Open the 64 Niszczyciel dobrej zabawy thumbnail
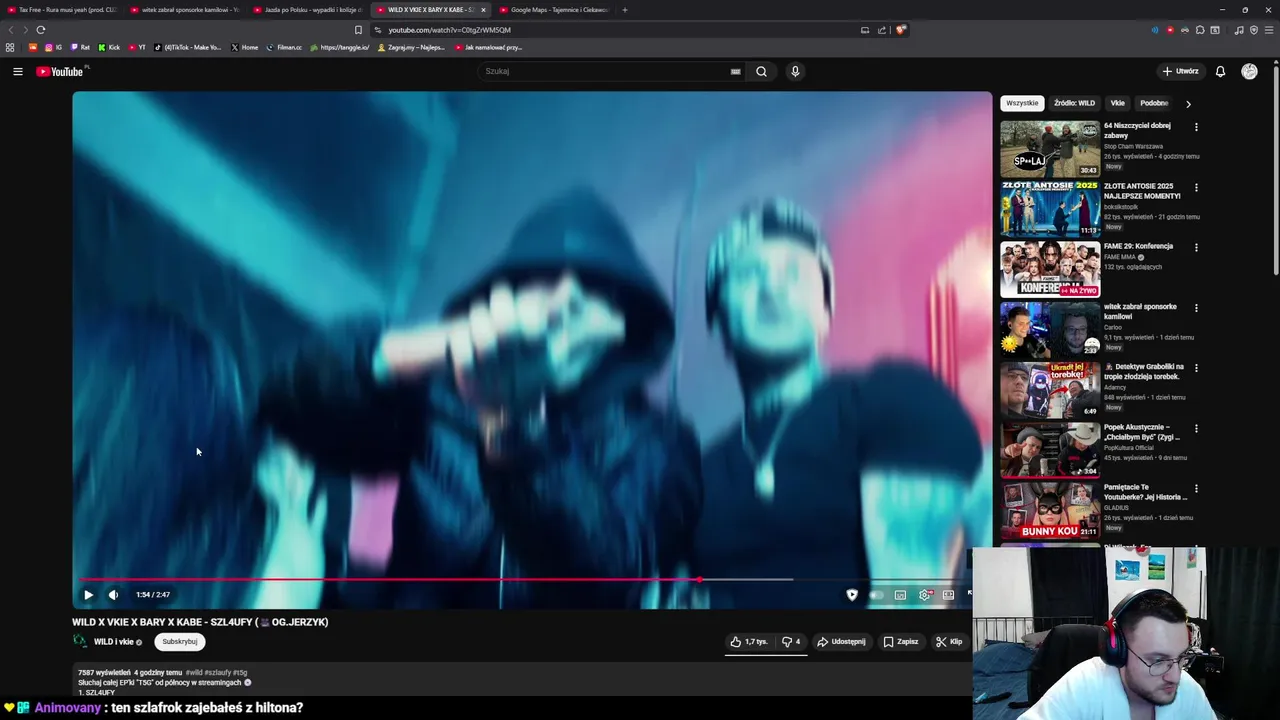This screenshot has height=720, width=1280. click(x=1050, y=148)
